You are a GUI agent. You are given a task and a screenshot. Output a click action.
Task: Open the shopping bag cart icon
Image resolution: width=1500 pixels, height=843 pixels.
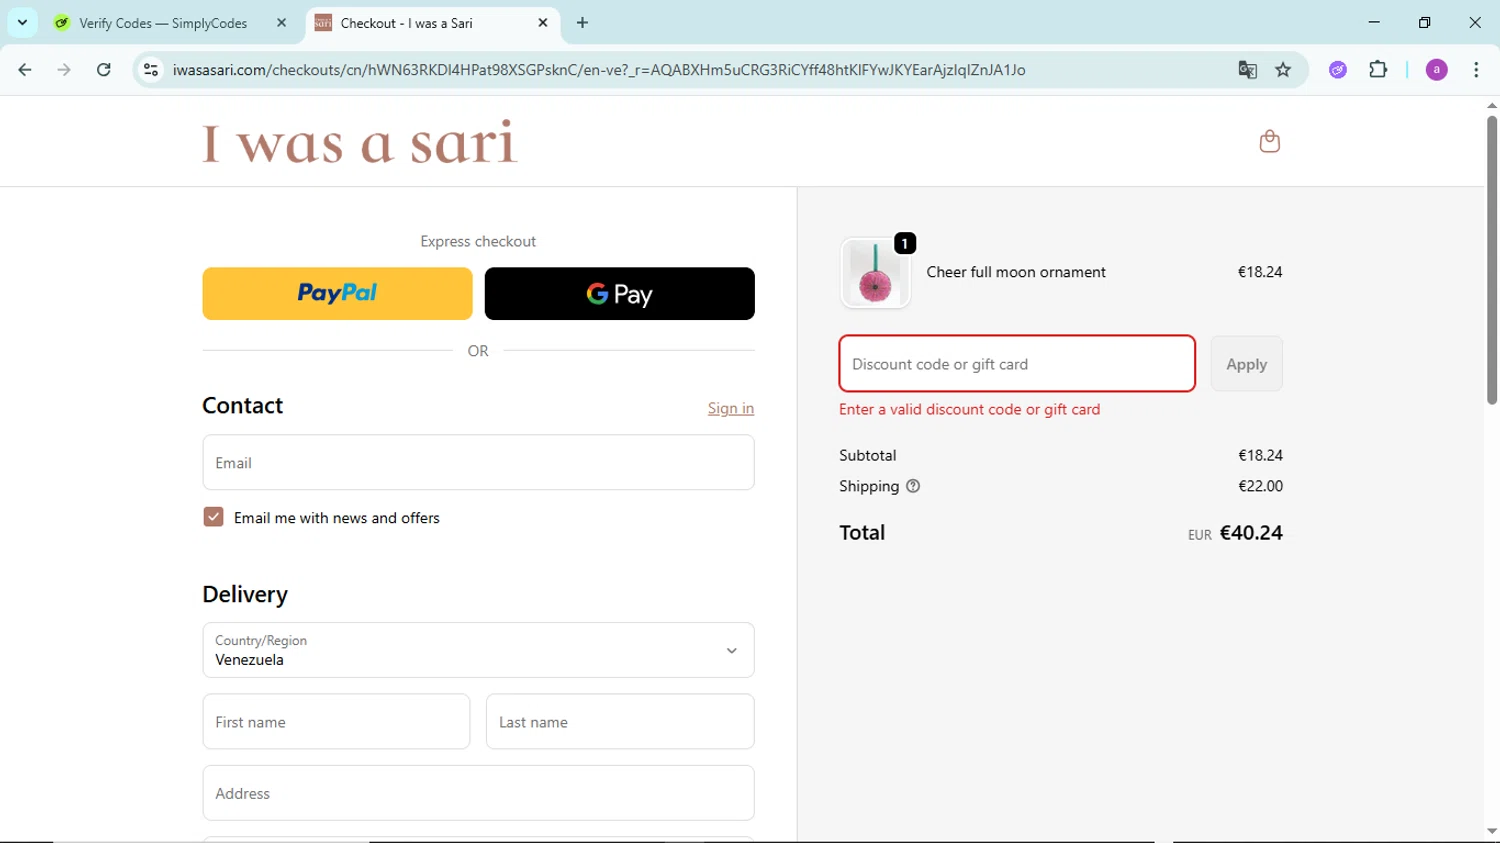pos(1269,141)
